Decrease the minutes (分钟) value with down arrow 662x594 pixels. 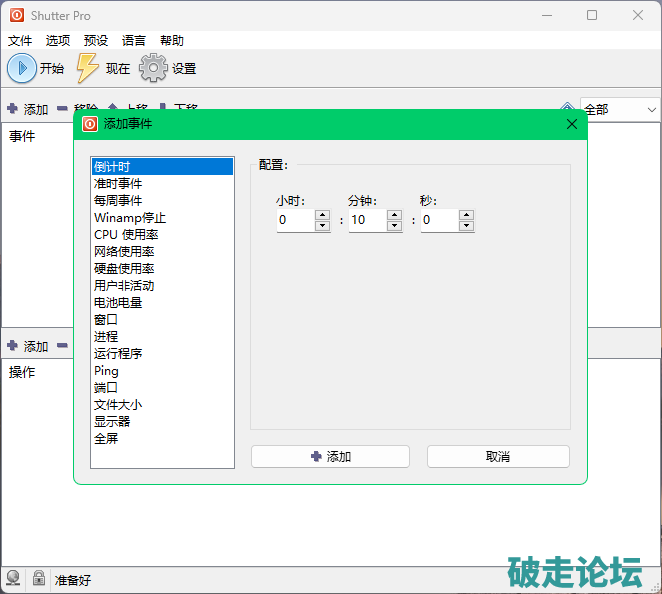(394, 226)
